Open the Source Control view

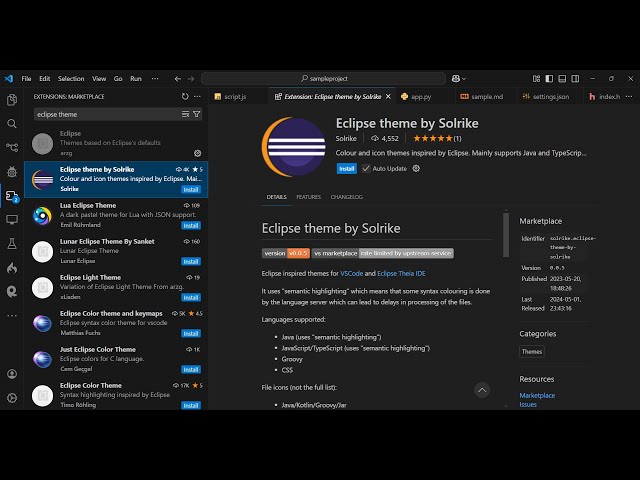12,148
